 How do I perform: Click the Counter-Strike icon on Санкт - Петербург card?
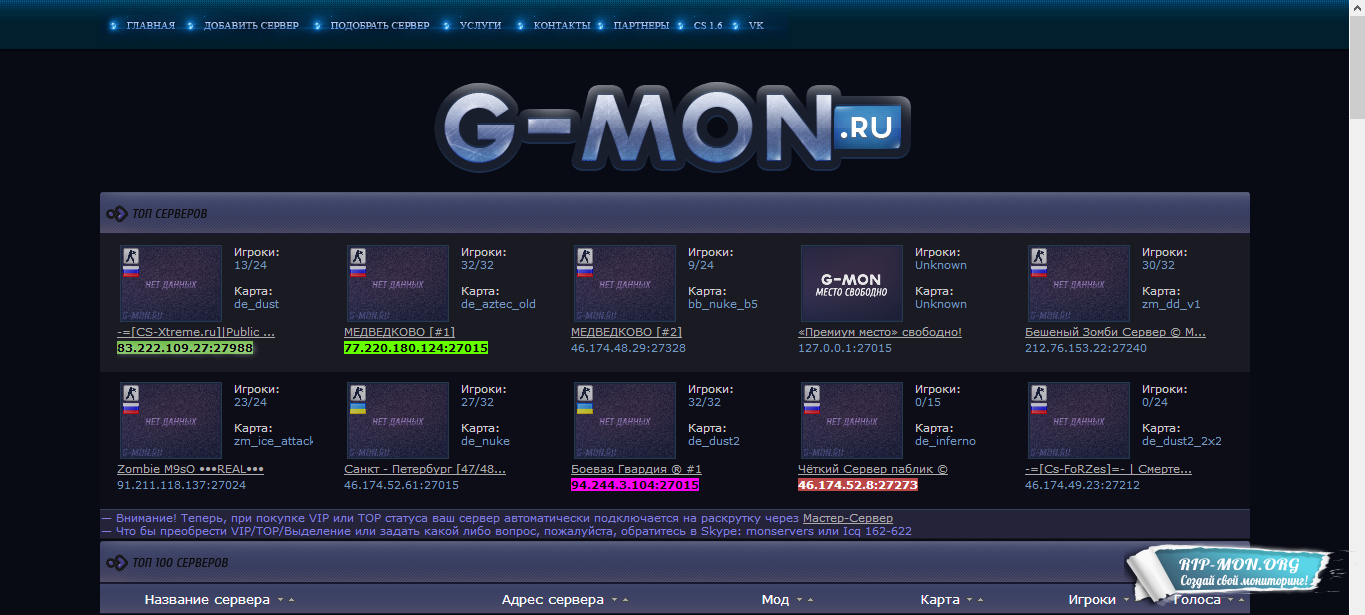coord(358,393)
